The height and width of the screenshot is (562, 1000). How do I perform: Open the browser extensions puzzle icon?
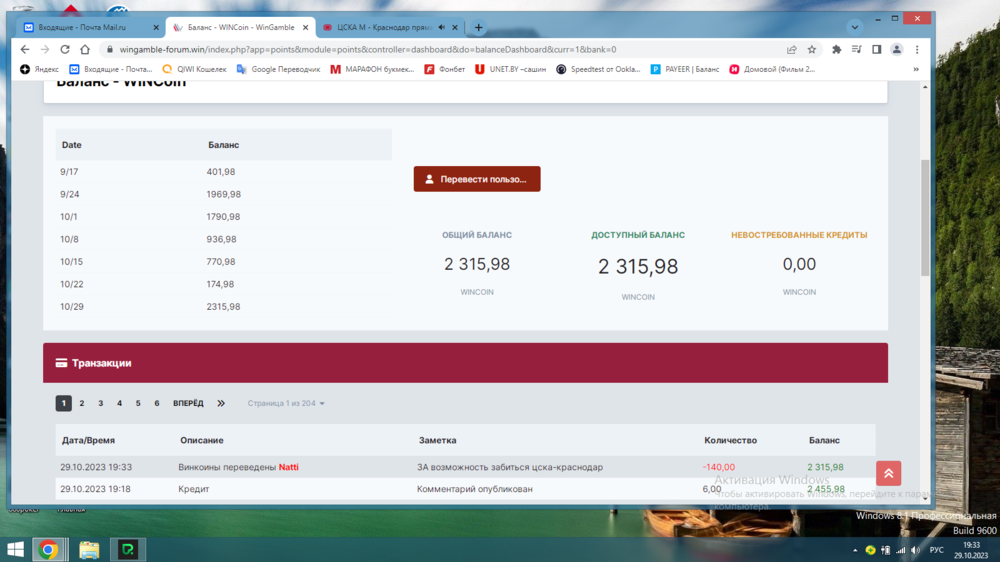837,49
